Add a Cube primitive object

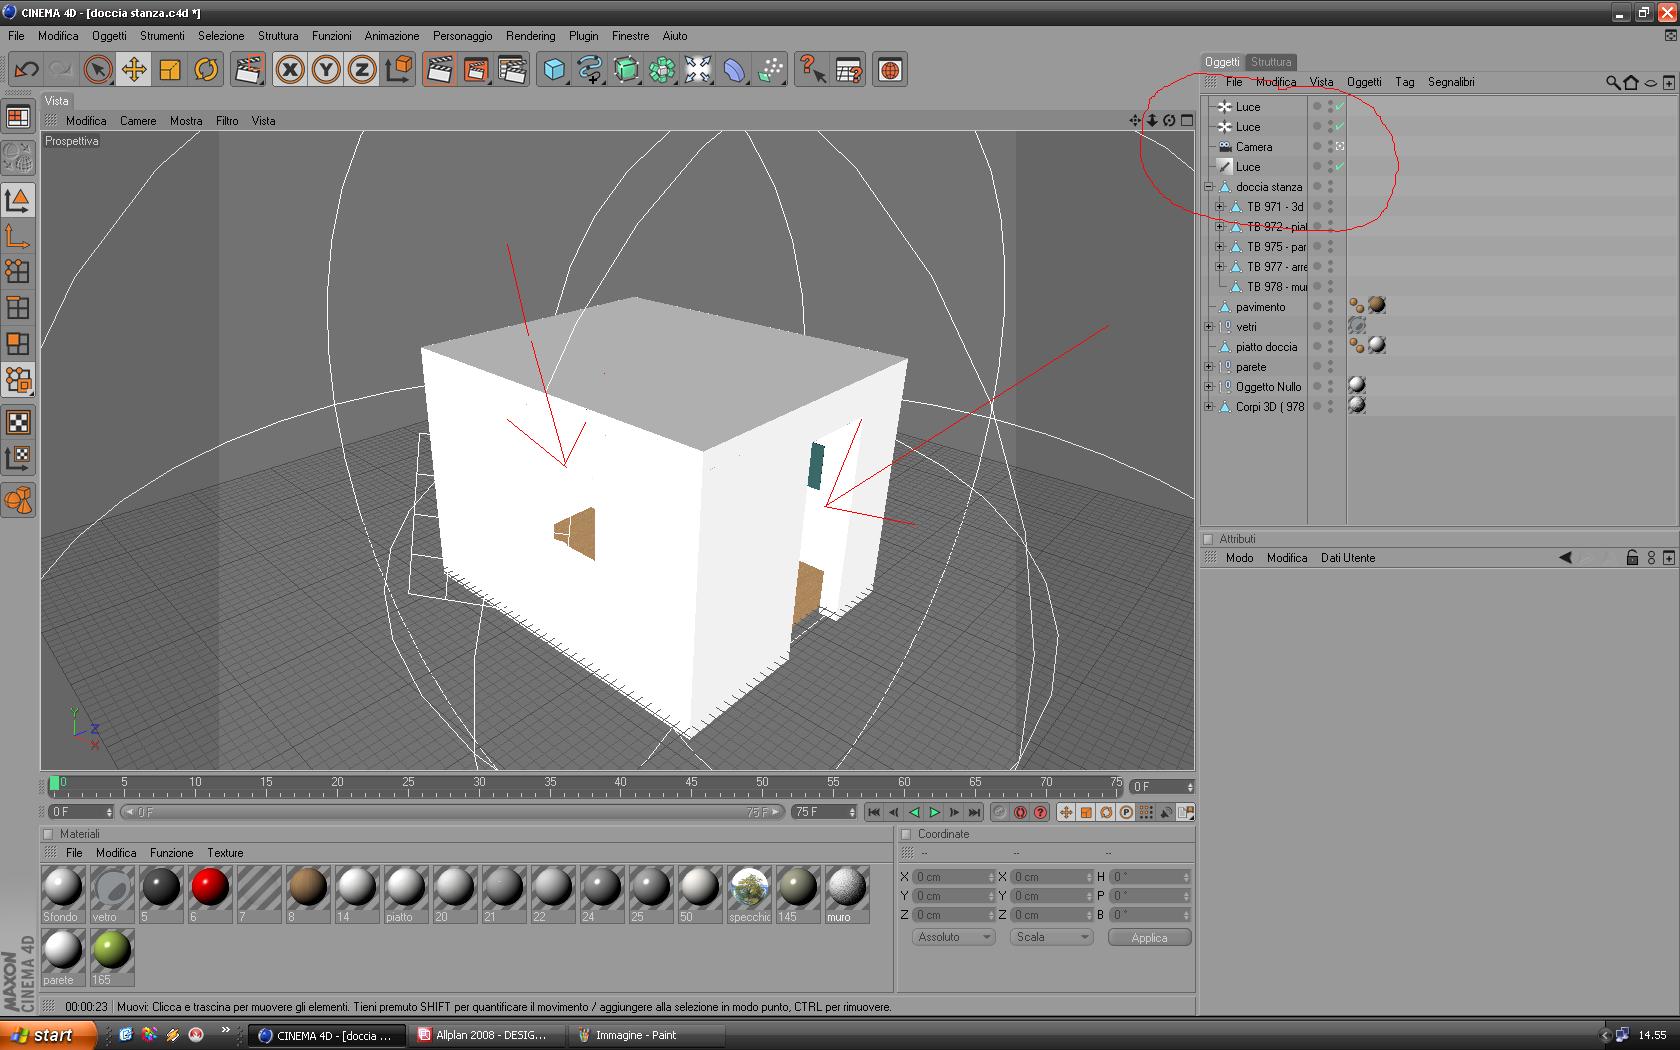pyautogui.click(x=554, y=70)
